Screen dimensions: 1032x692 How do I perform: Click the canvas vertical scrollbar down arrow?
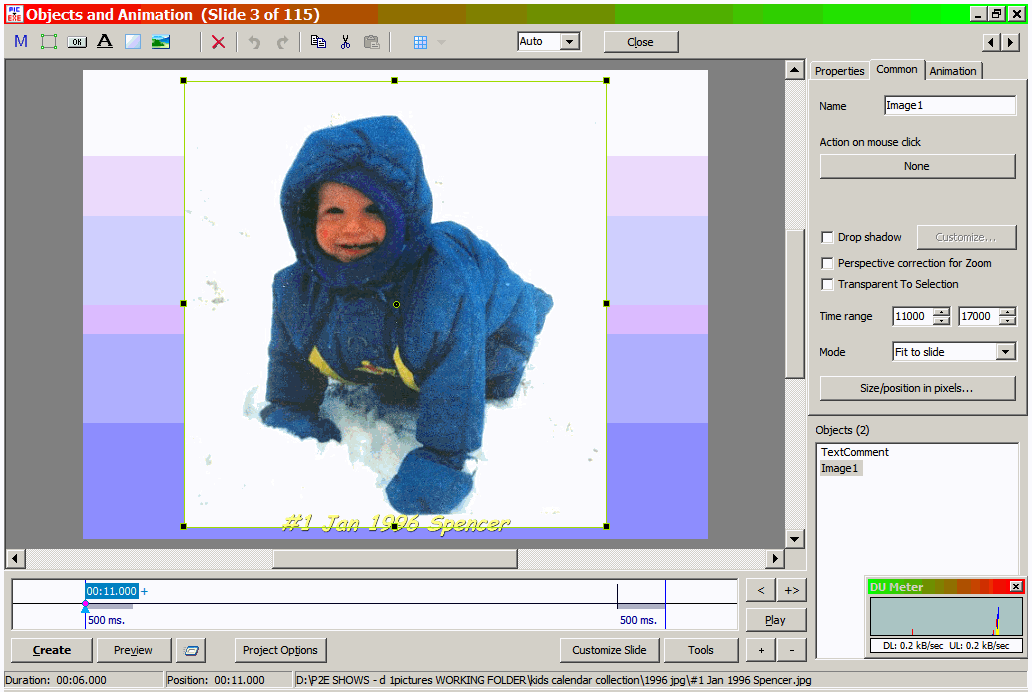(x=795, y=539)
